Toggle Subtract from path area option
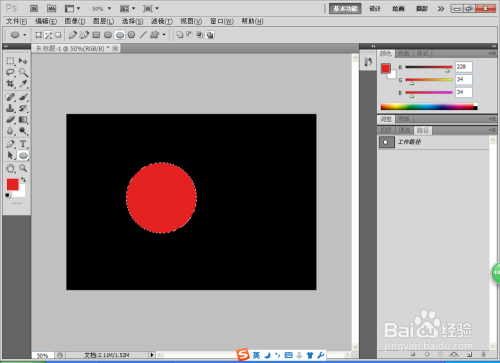 click(189, 35)
